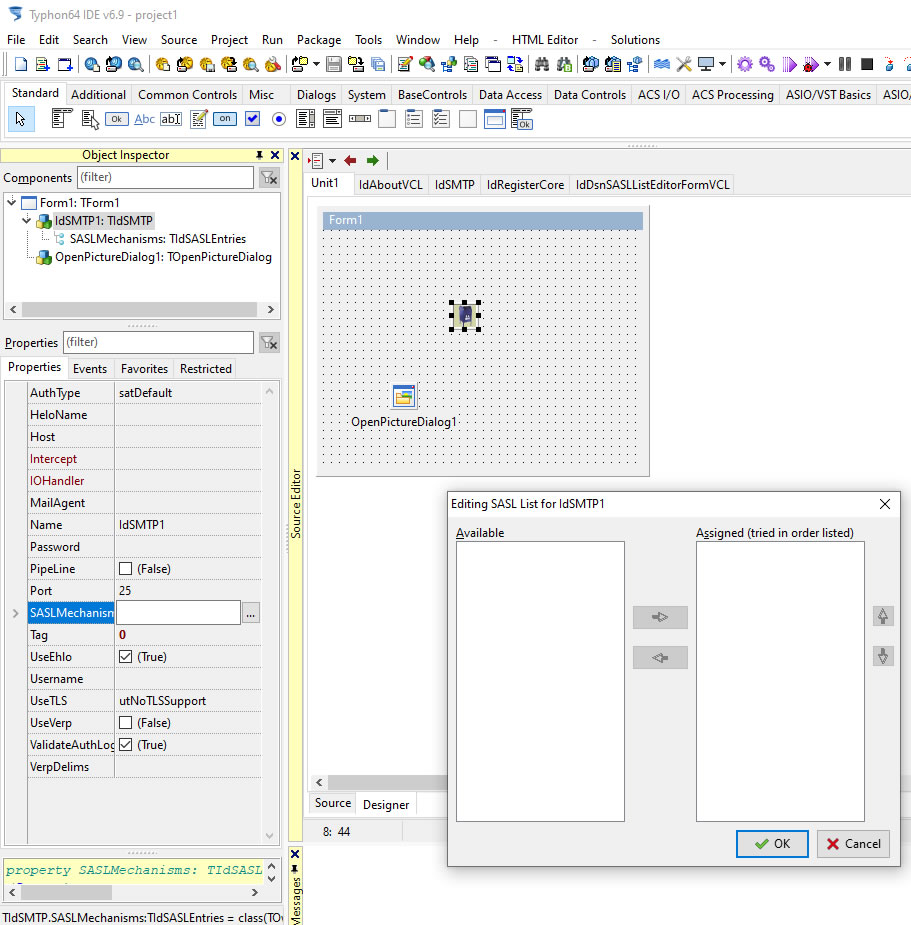This screenshot has height=925, width=911.
Task: Open the HTML Editor menu
Action: [x=545, y=40]
